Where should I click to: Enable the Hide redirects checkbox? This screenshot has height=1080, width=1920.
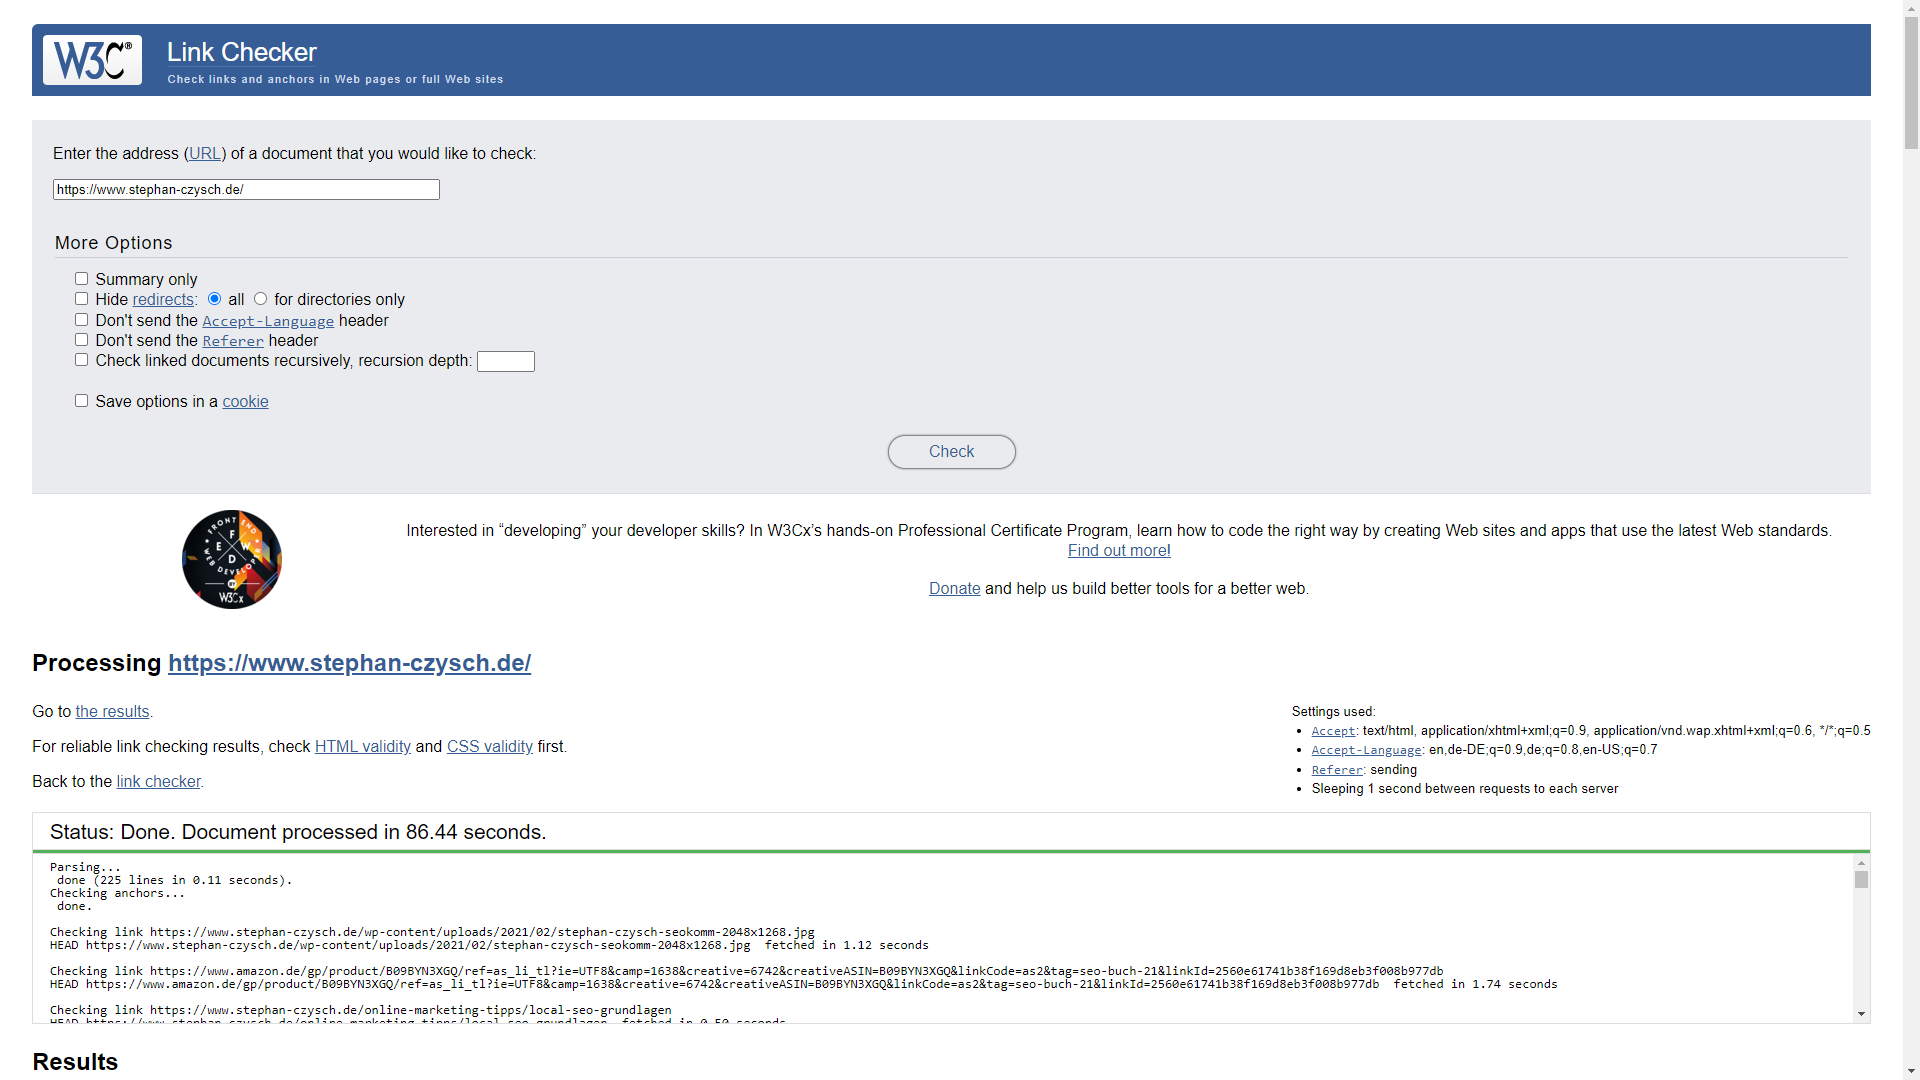pyautogui.click(x=81, y=299)
